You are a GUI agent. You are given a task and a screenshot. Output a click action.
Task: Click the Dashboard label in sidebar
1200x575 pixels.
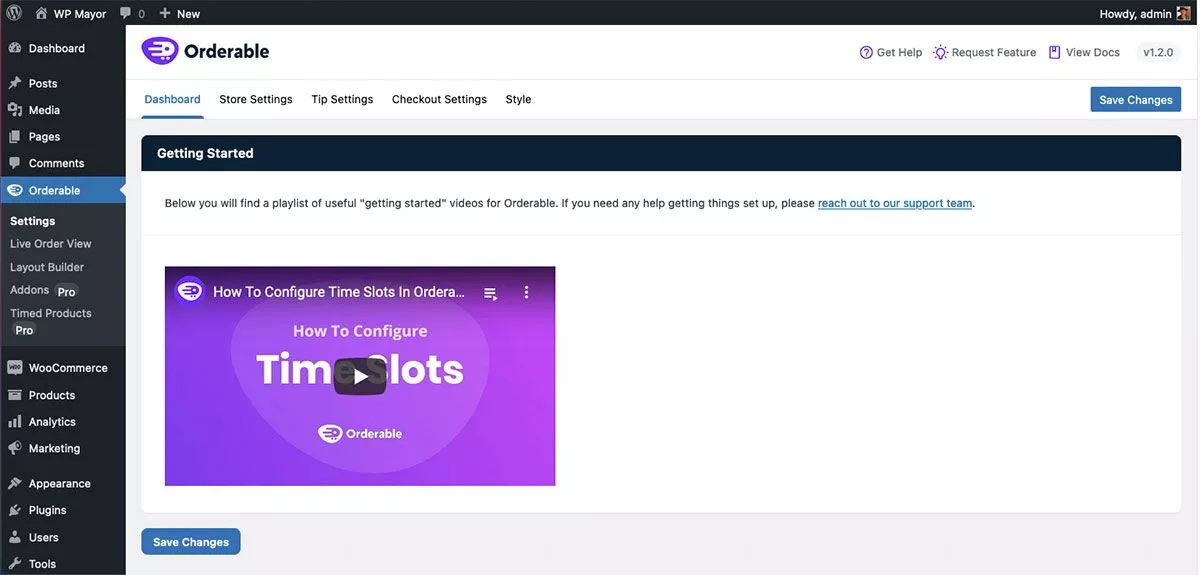pyautogui.click(x=57, y=48)
